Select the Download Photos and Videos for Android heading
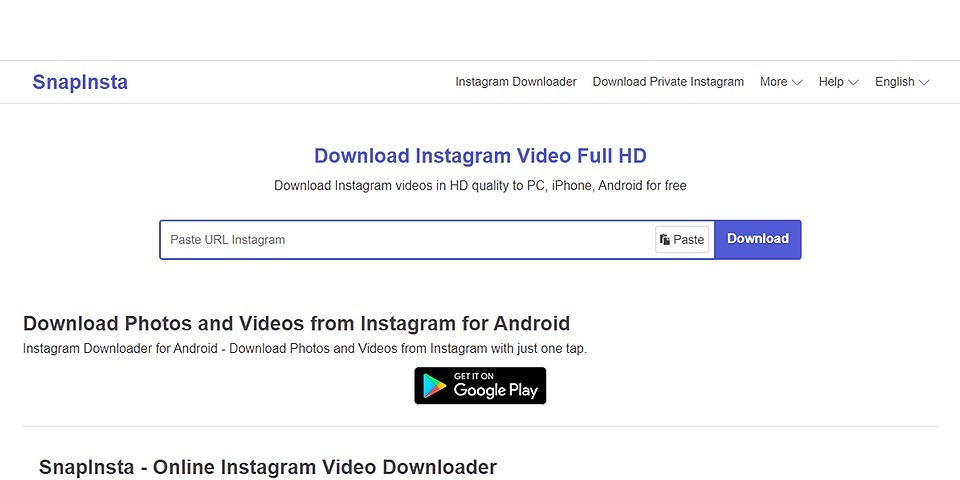The height and width of the screenshot is (480, 960). pos(296,323)
